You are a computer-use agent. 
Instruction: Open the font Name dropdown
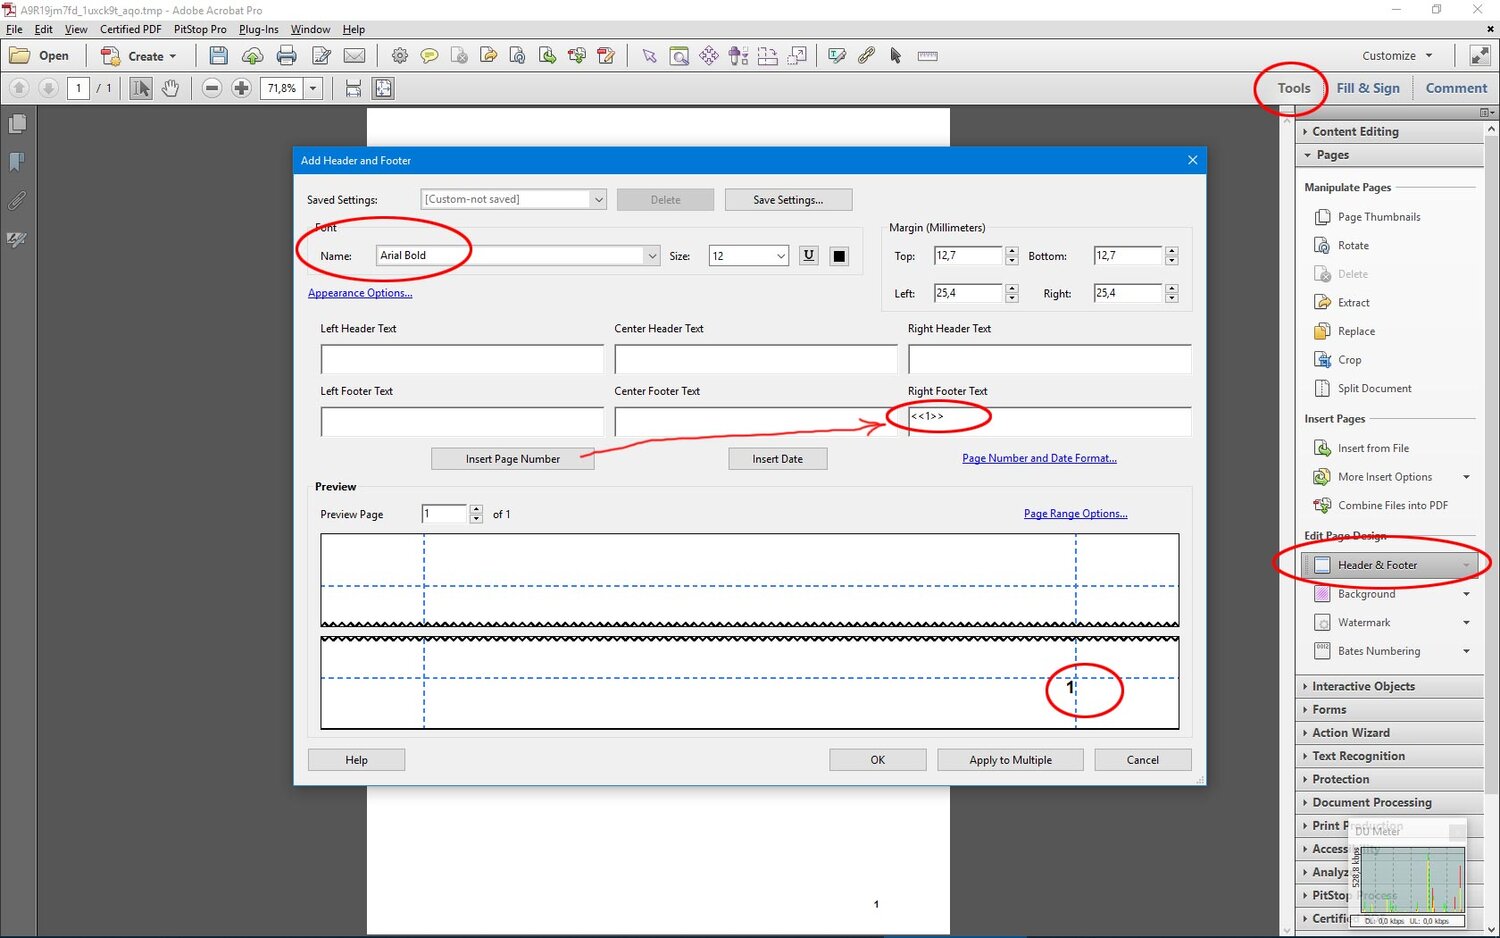click(x=652, y=256)
